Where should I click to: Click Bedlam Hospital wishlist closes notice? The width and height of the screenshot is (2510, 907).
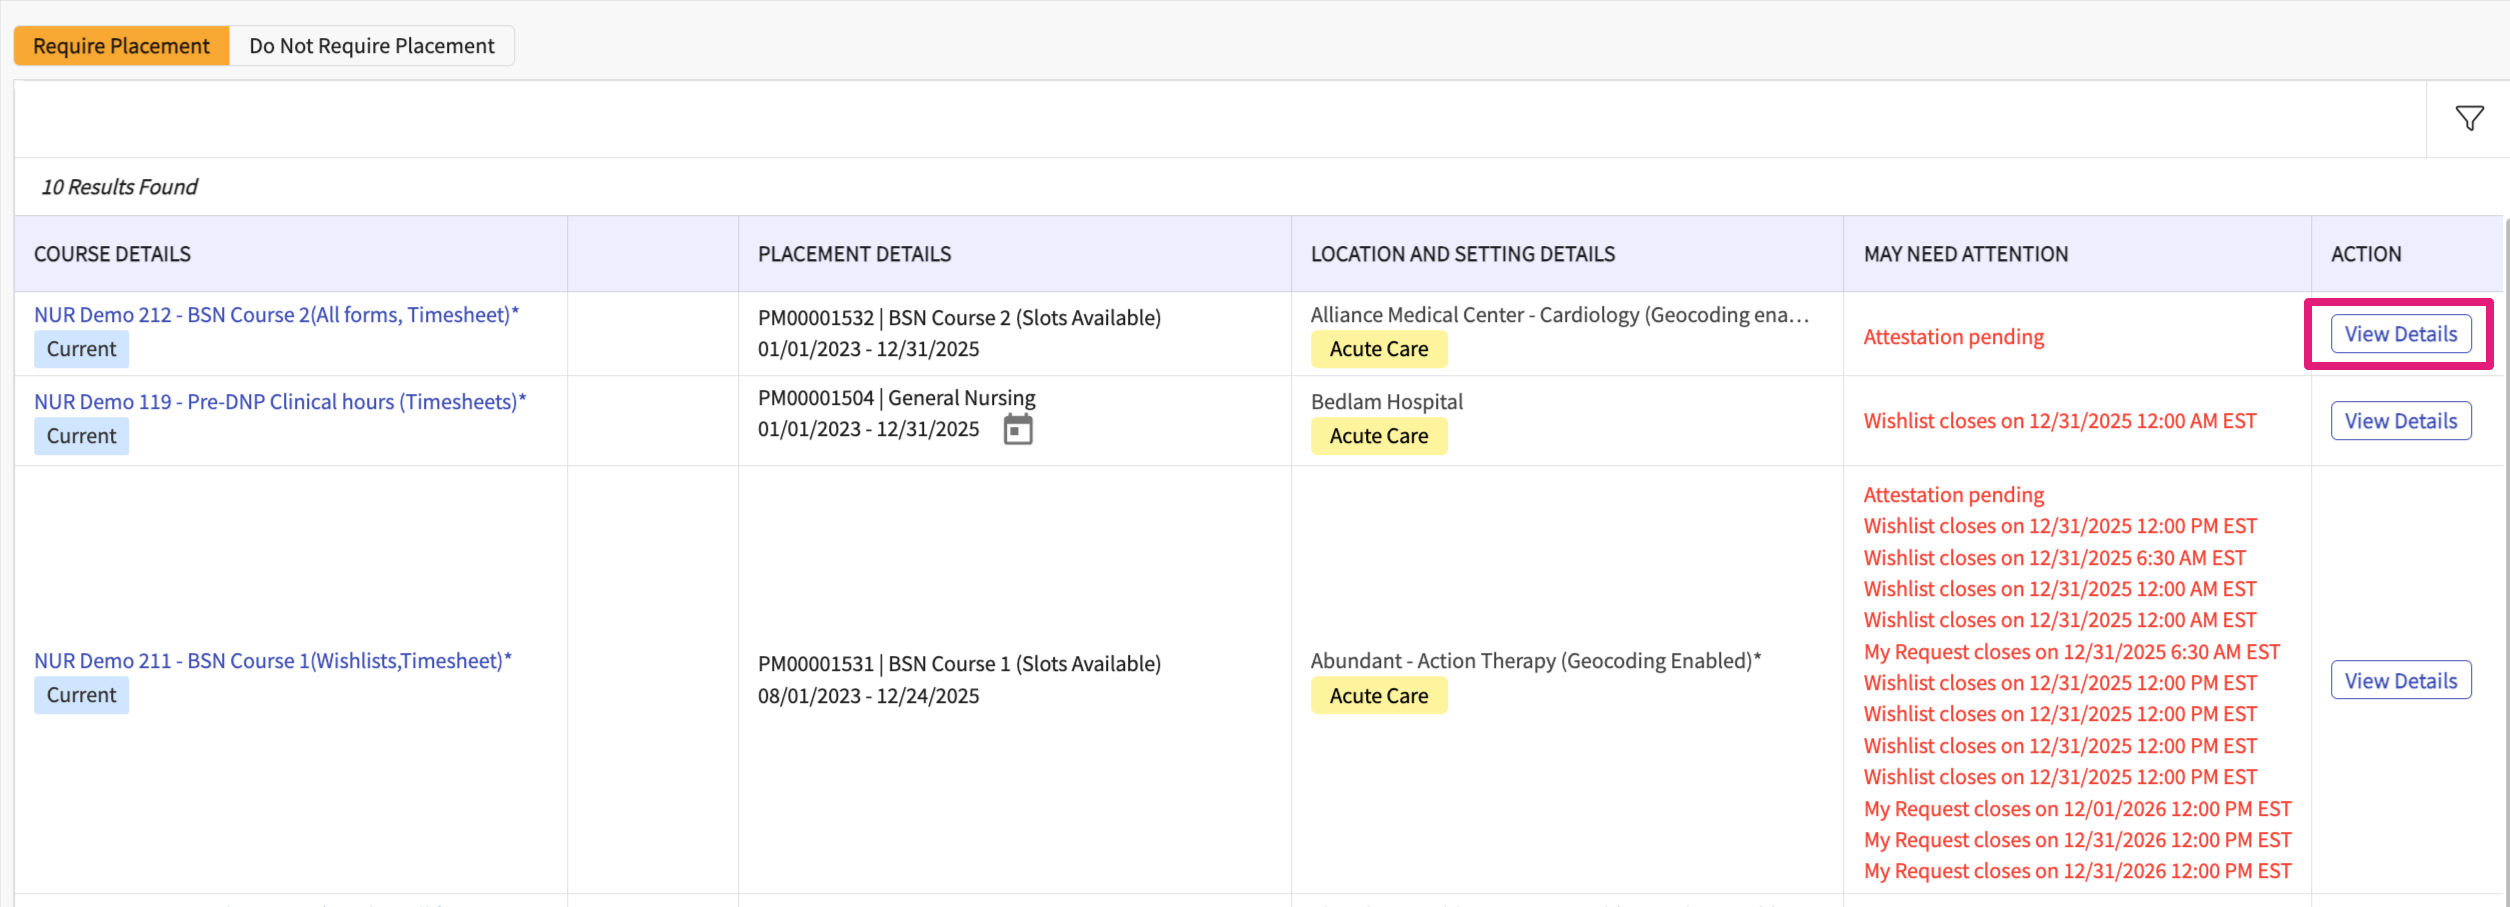(x=2059, y=421)
